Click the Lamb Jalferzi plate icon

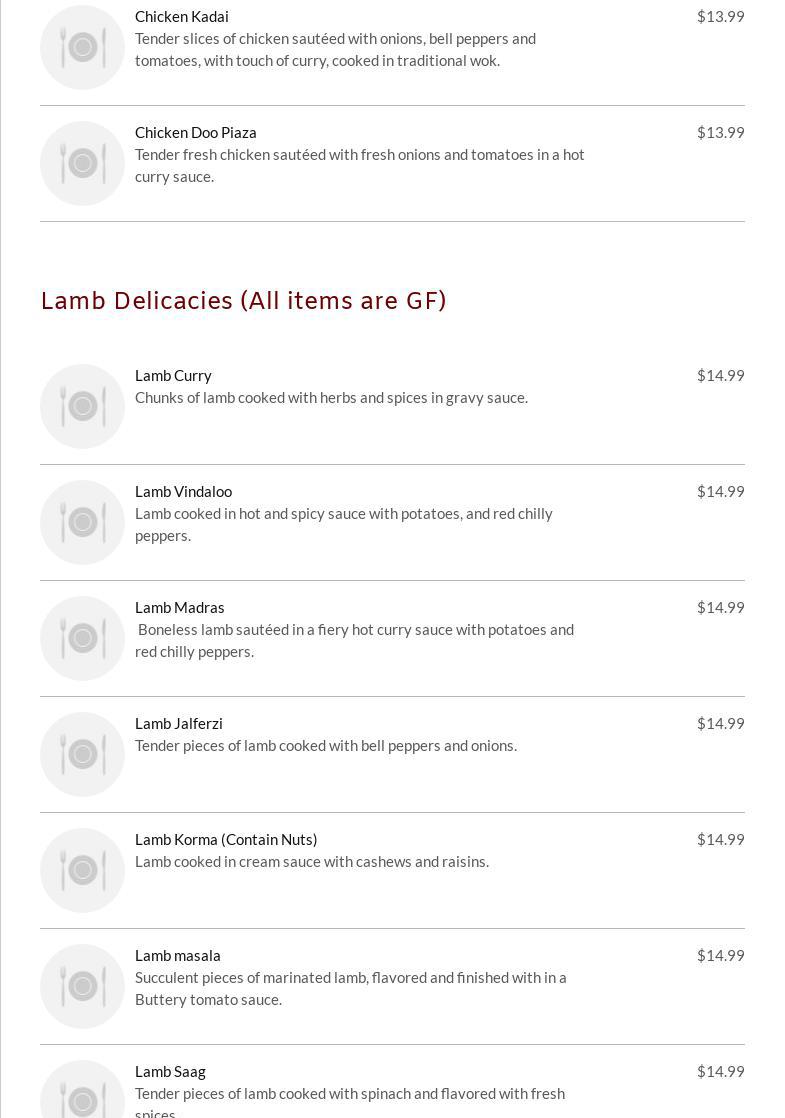[x=82, y=754]
